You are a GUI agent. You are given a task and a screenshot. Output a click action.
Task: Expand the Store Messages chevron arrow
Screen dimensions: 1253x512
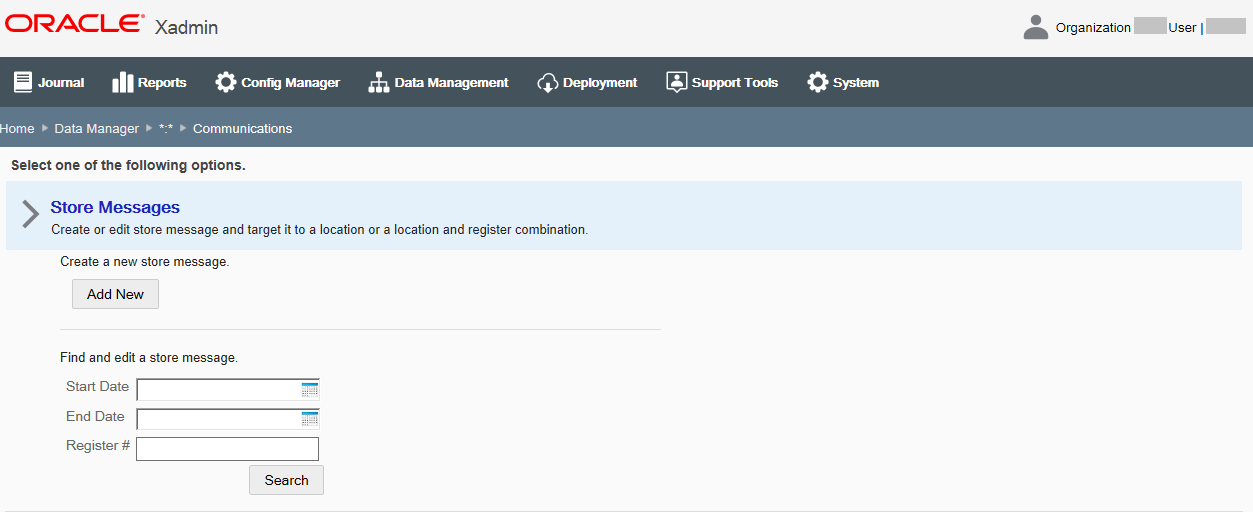click(30, 214)
